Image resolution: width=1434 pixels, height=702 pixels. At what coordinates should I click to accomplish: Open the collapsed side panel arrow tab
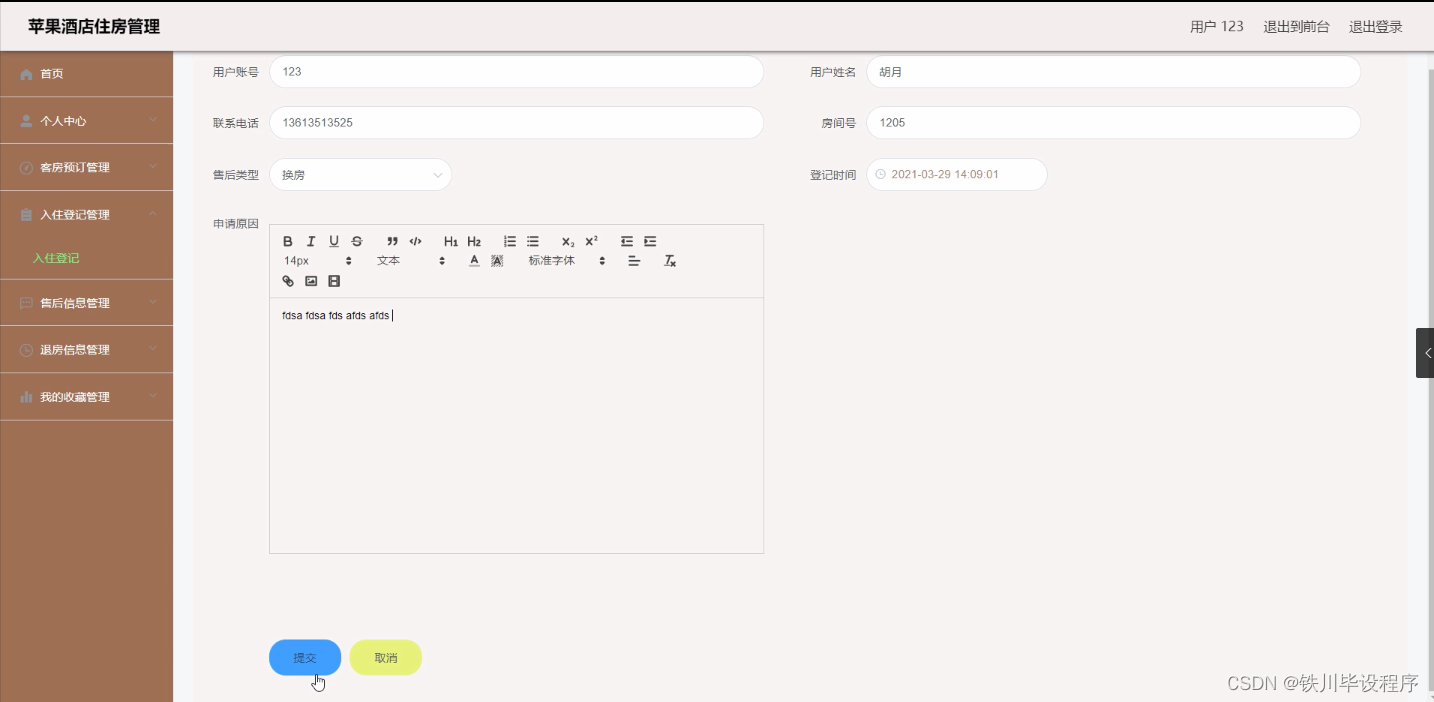(1425, 353)
